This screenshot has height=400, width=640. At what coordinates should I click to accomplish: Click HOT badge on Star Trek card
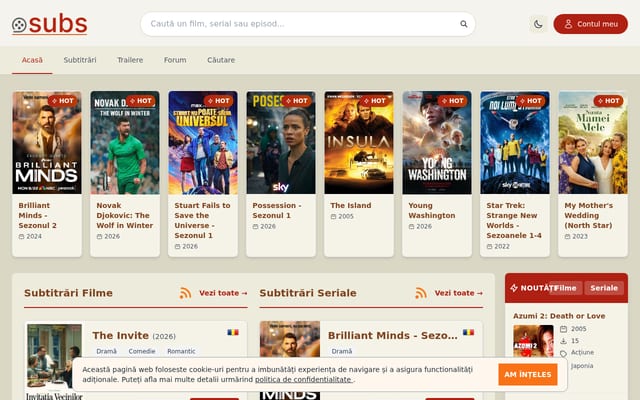click(530, 101)
